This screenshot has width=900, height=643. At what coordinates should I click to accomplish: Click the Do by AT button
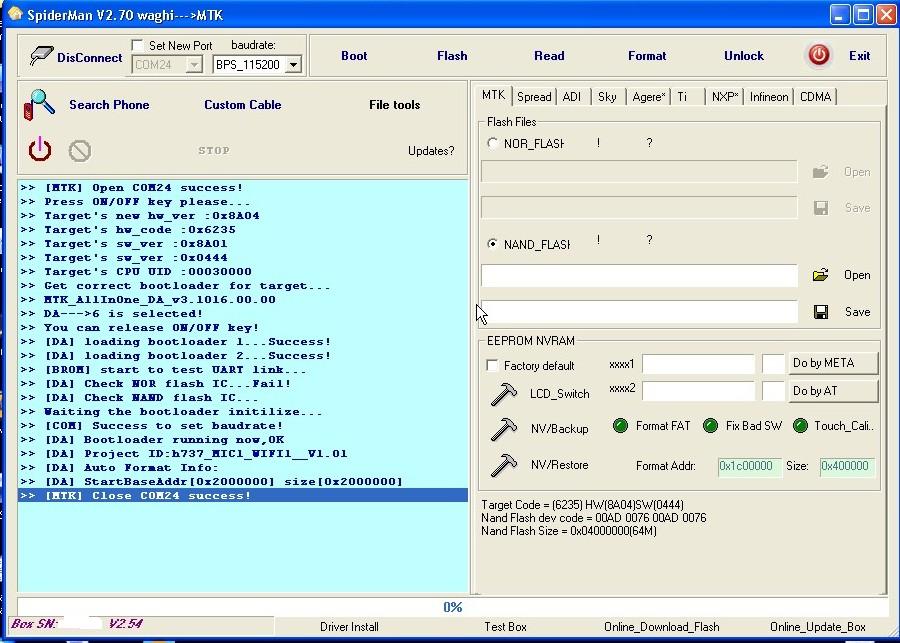[833, 391]
